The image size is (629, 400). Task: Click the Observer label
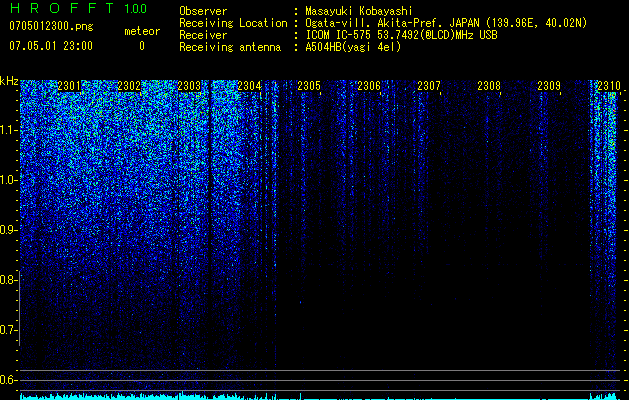[x=203, y=11]
